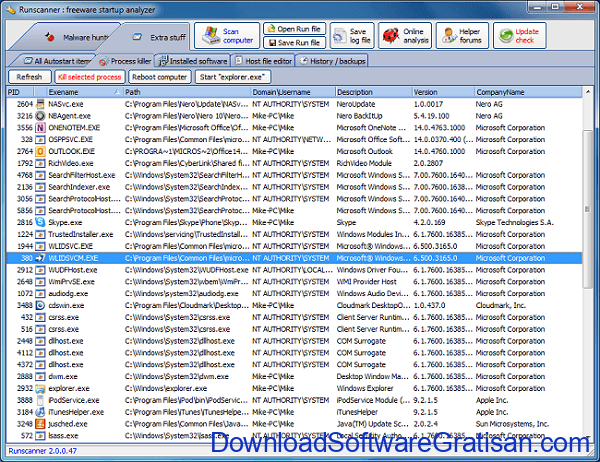Click Kill selected process button
The image size is (600, 462).
pyautogui.click(x=90, y=77)
